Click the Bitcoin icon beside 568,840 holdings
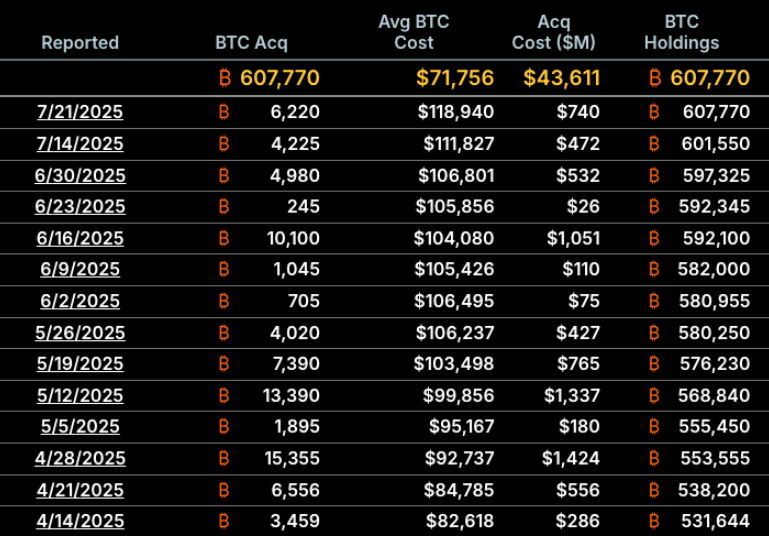The width and height of the screenshot is (769, 536). 655,395
